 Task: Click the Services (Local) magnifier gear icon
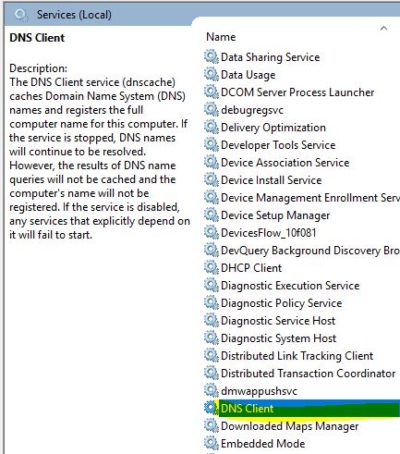pos(21,15)
